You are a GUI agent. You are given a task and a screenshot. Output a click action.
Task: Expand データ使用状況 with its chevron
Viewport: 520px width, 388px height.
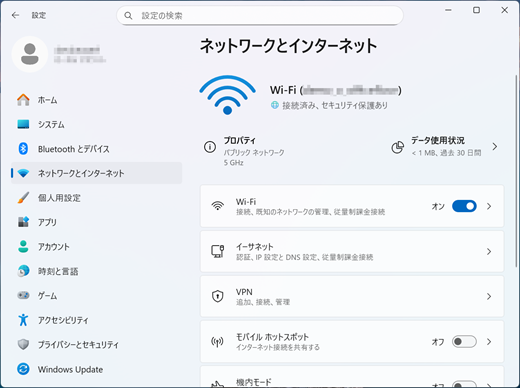pyautogui.click(x=495, y=147)
